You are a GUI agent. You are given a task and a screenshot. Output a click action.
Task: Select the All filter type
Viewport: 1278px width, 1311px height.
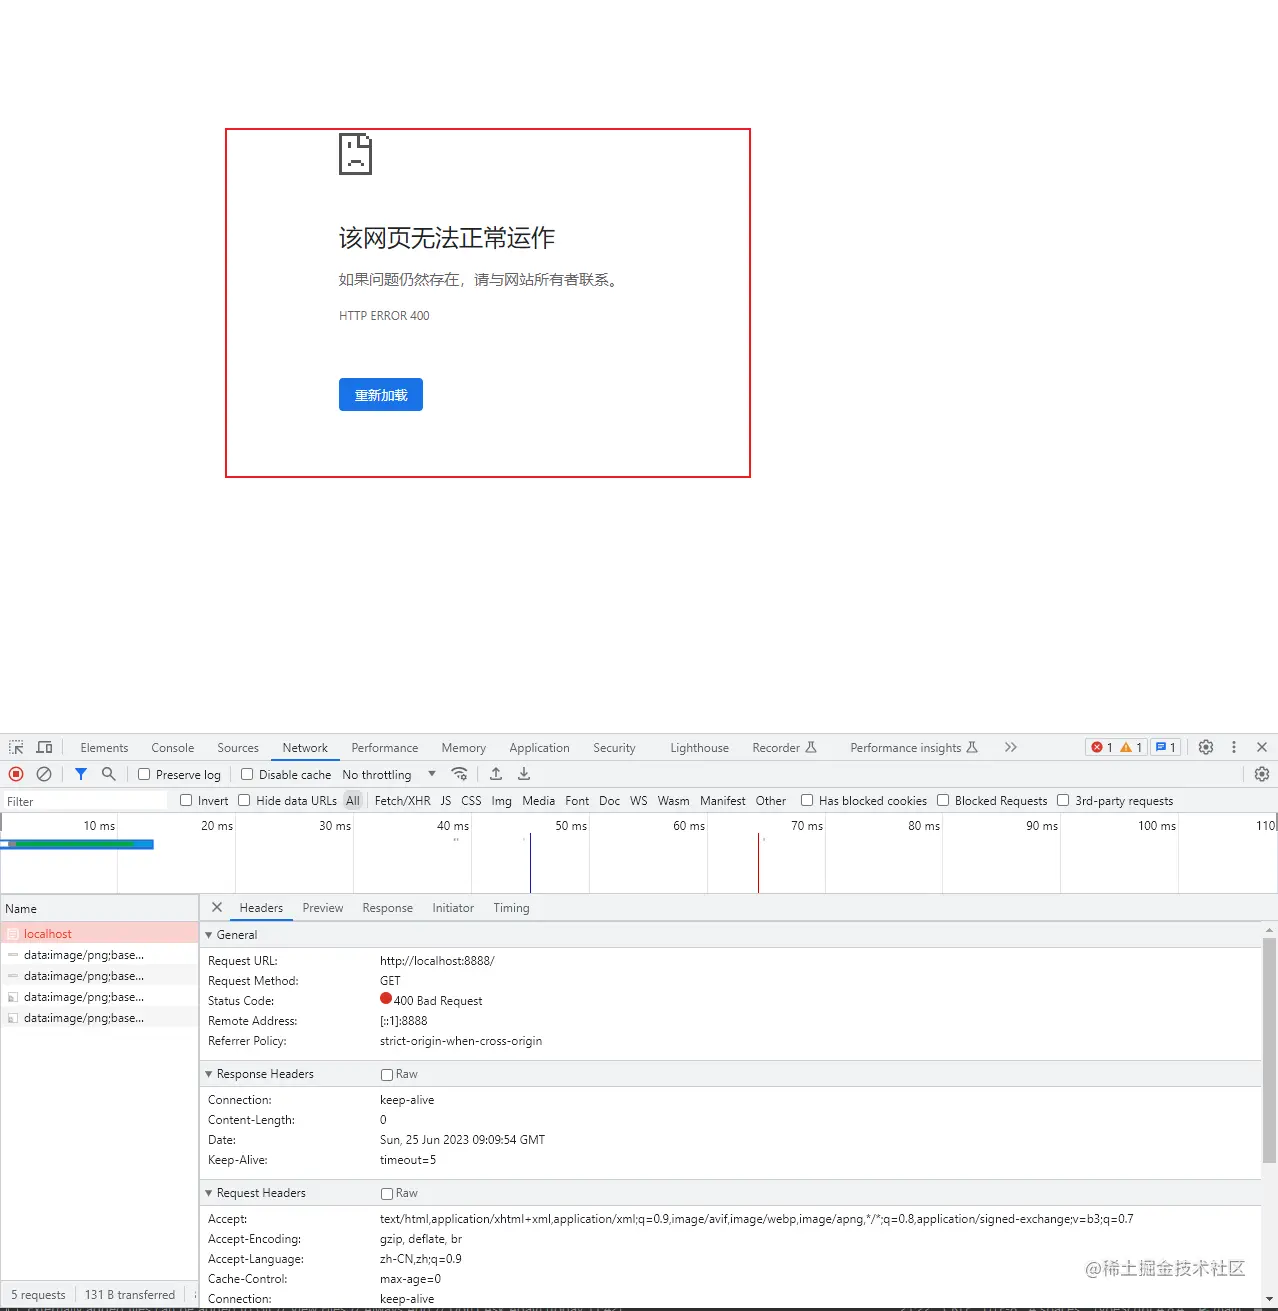tap(353, 801)
